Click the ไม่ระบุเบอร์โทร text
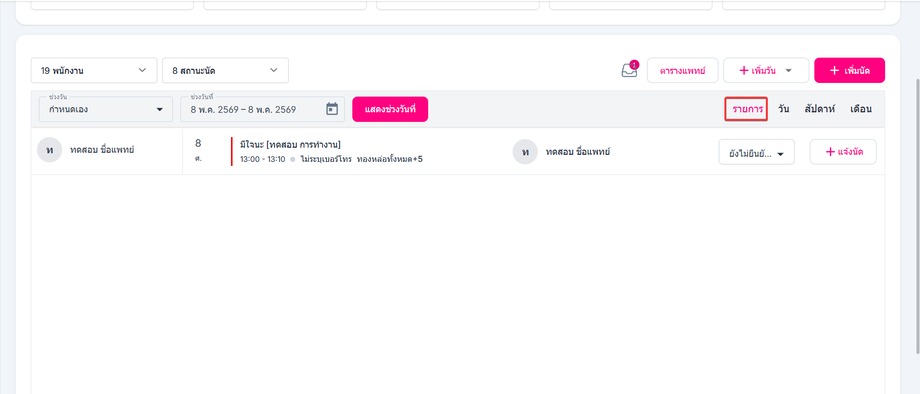This screenshot has width=920, height=394. 326,159
